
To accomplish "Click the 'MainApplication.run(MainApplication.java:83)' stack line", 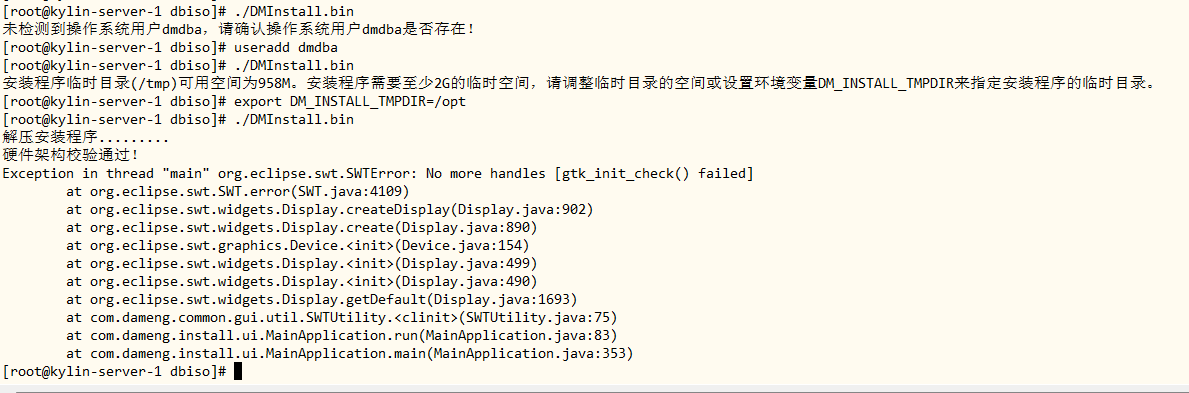I will (342, 335).
